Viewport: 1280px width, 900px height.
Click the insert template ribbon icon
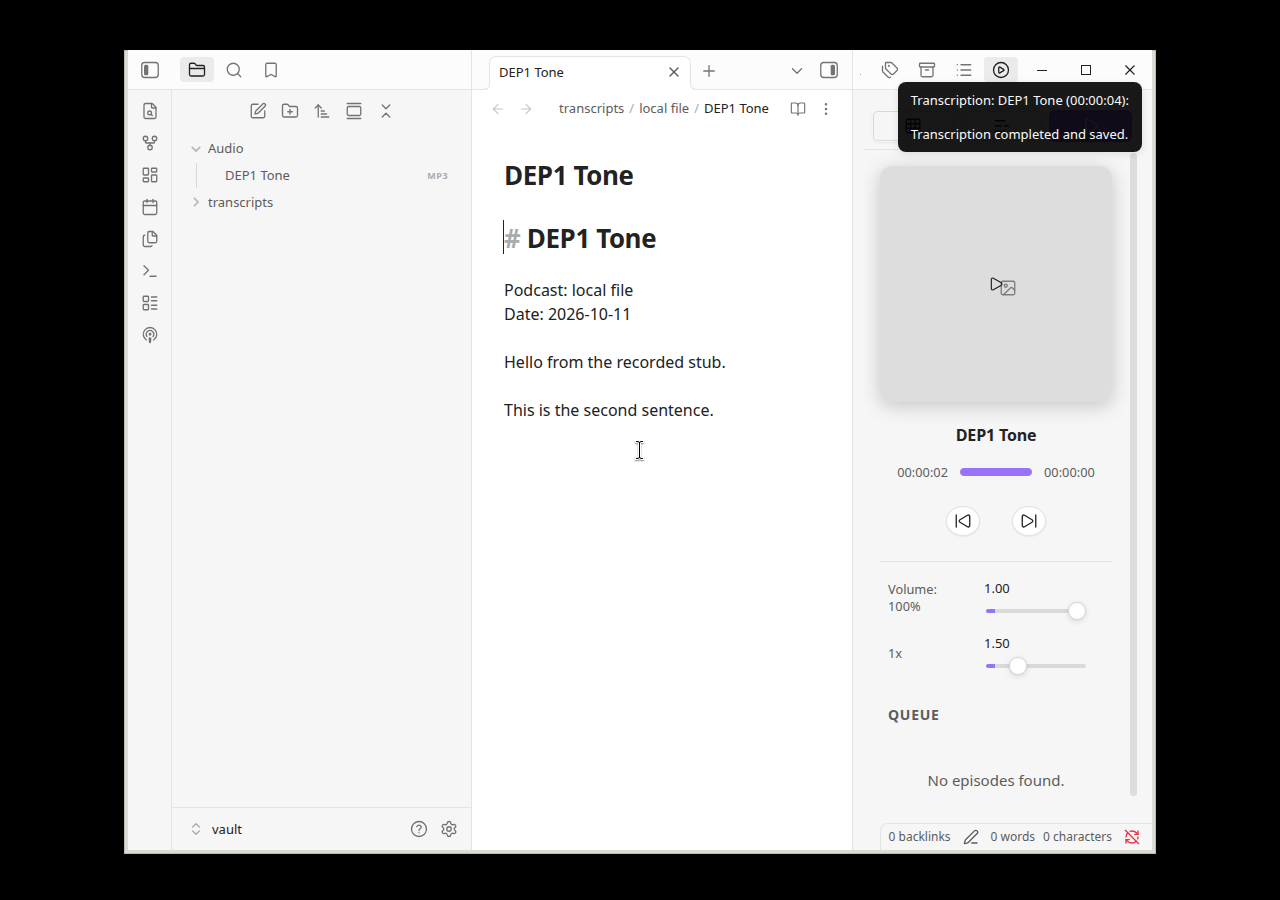(150, 239)
